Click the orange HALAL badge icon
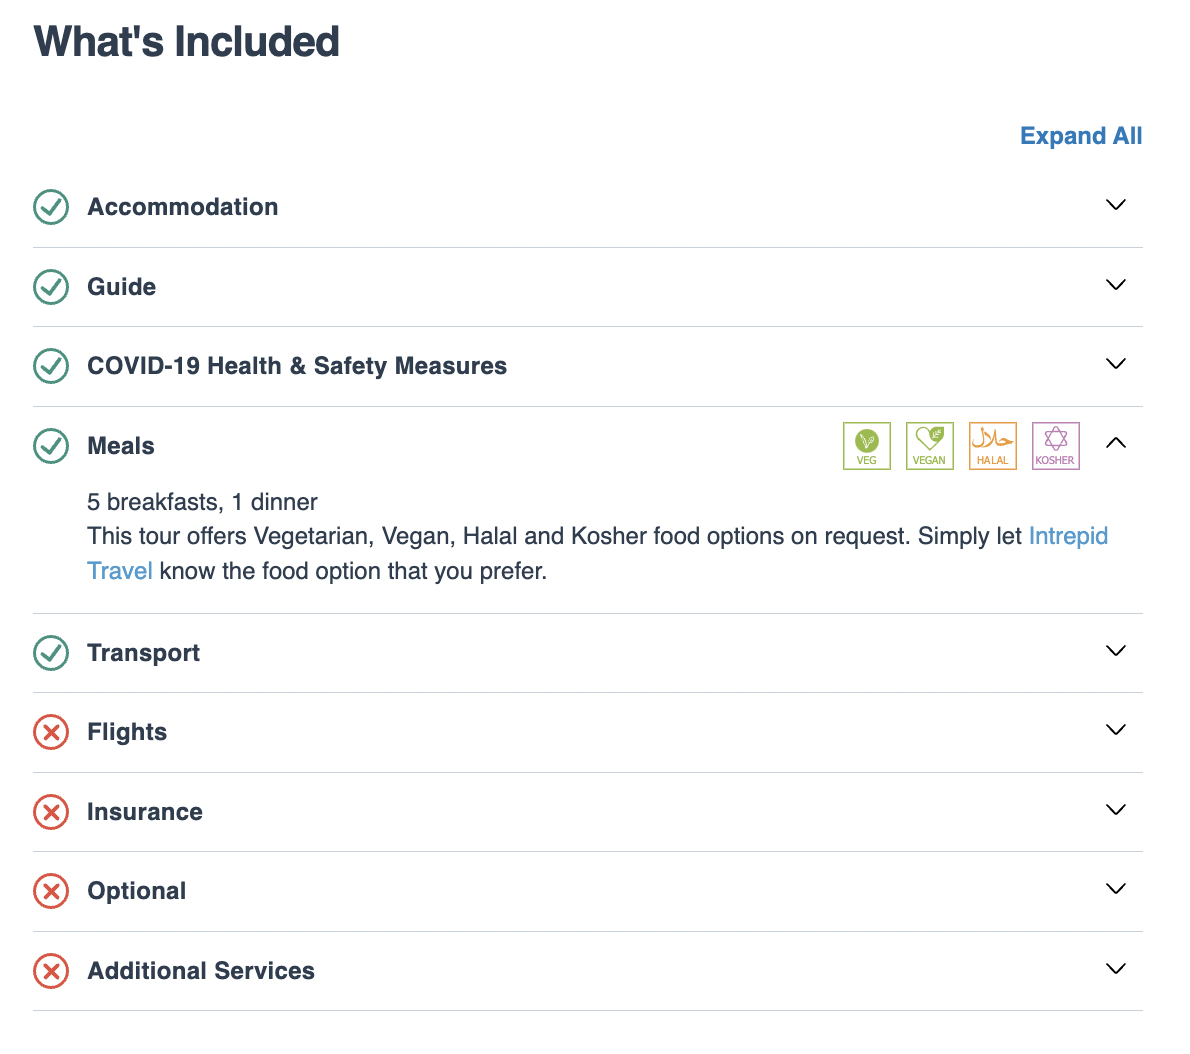 click(x=993, y=446)
